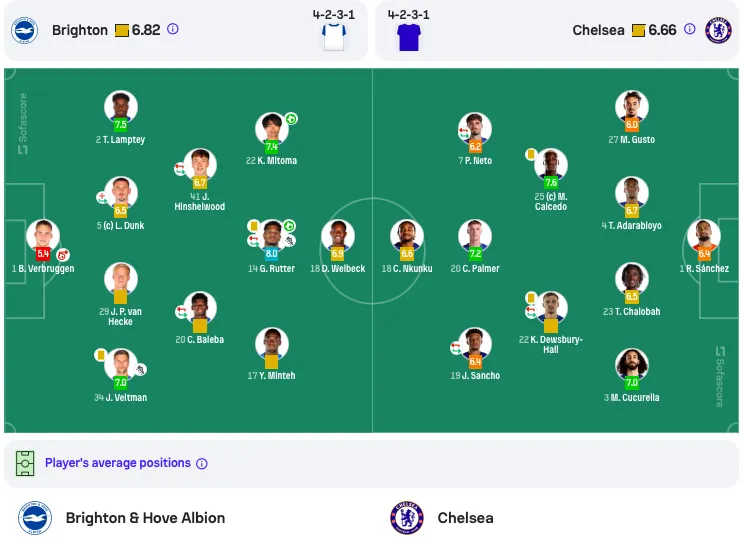Click the Chelsea club crest in the header
Viewport: 744px width, 539px height.
point(718,30)
